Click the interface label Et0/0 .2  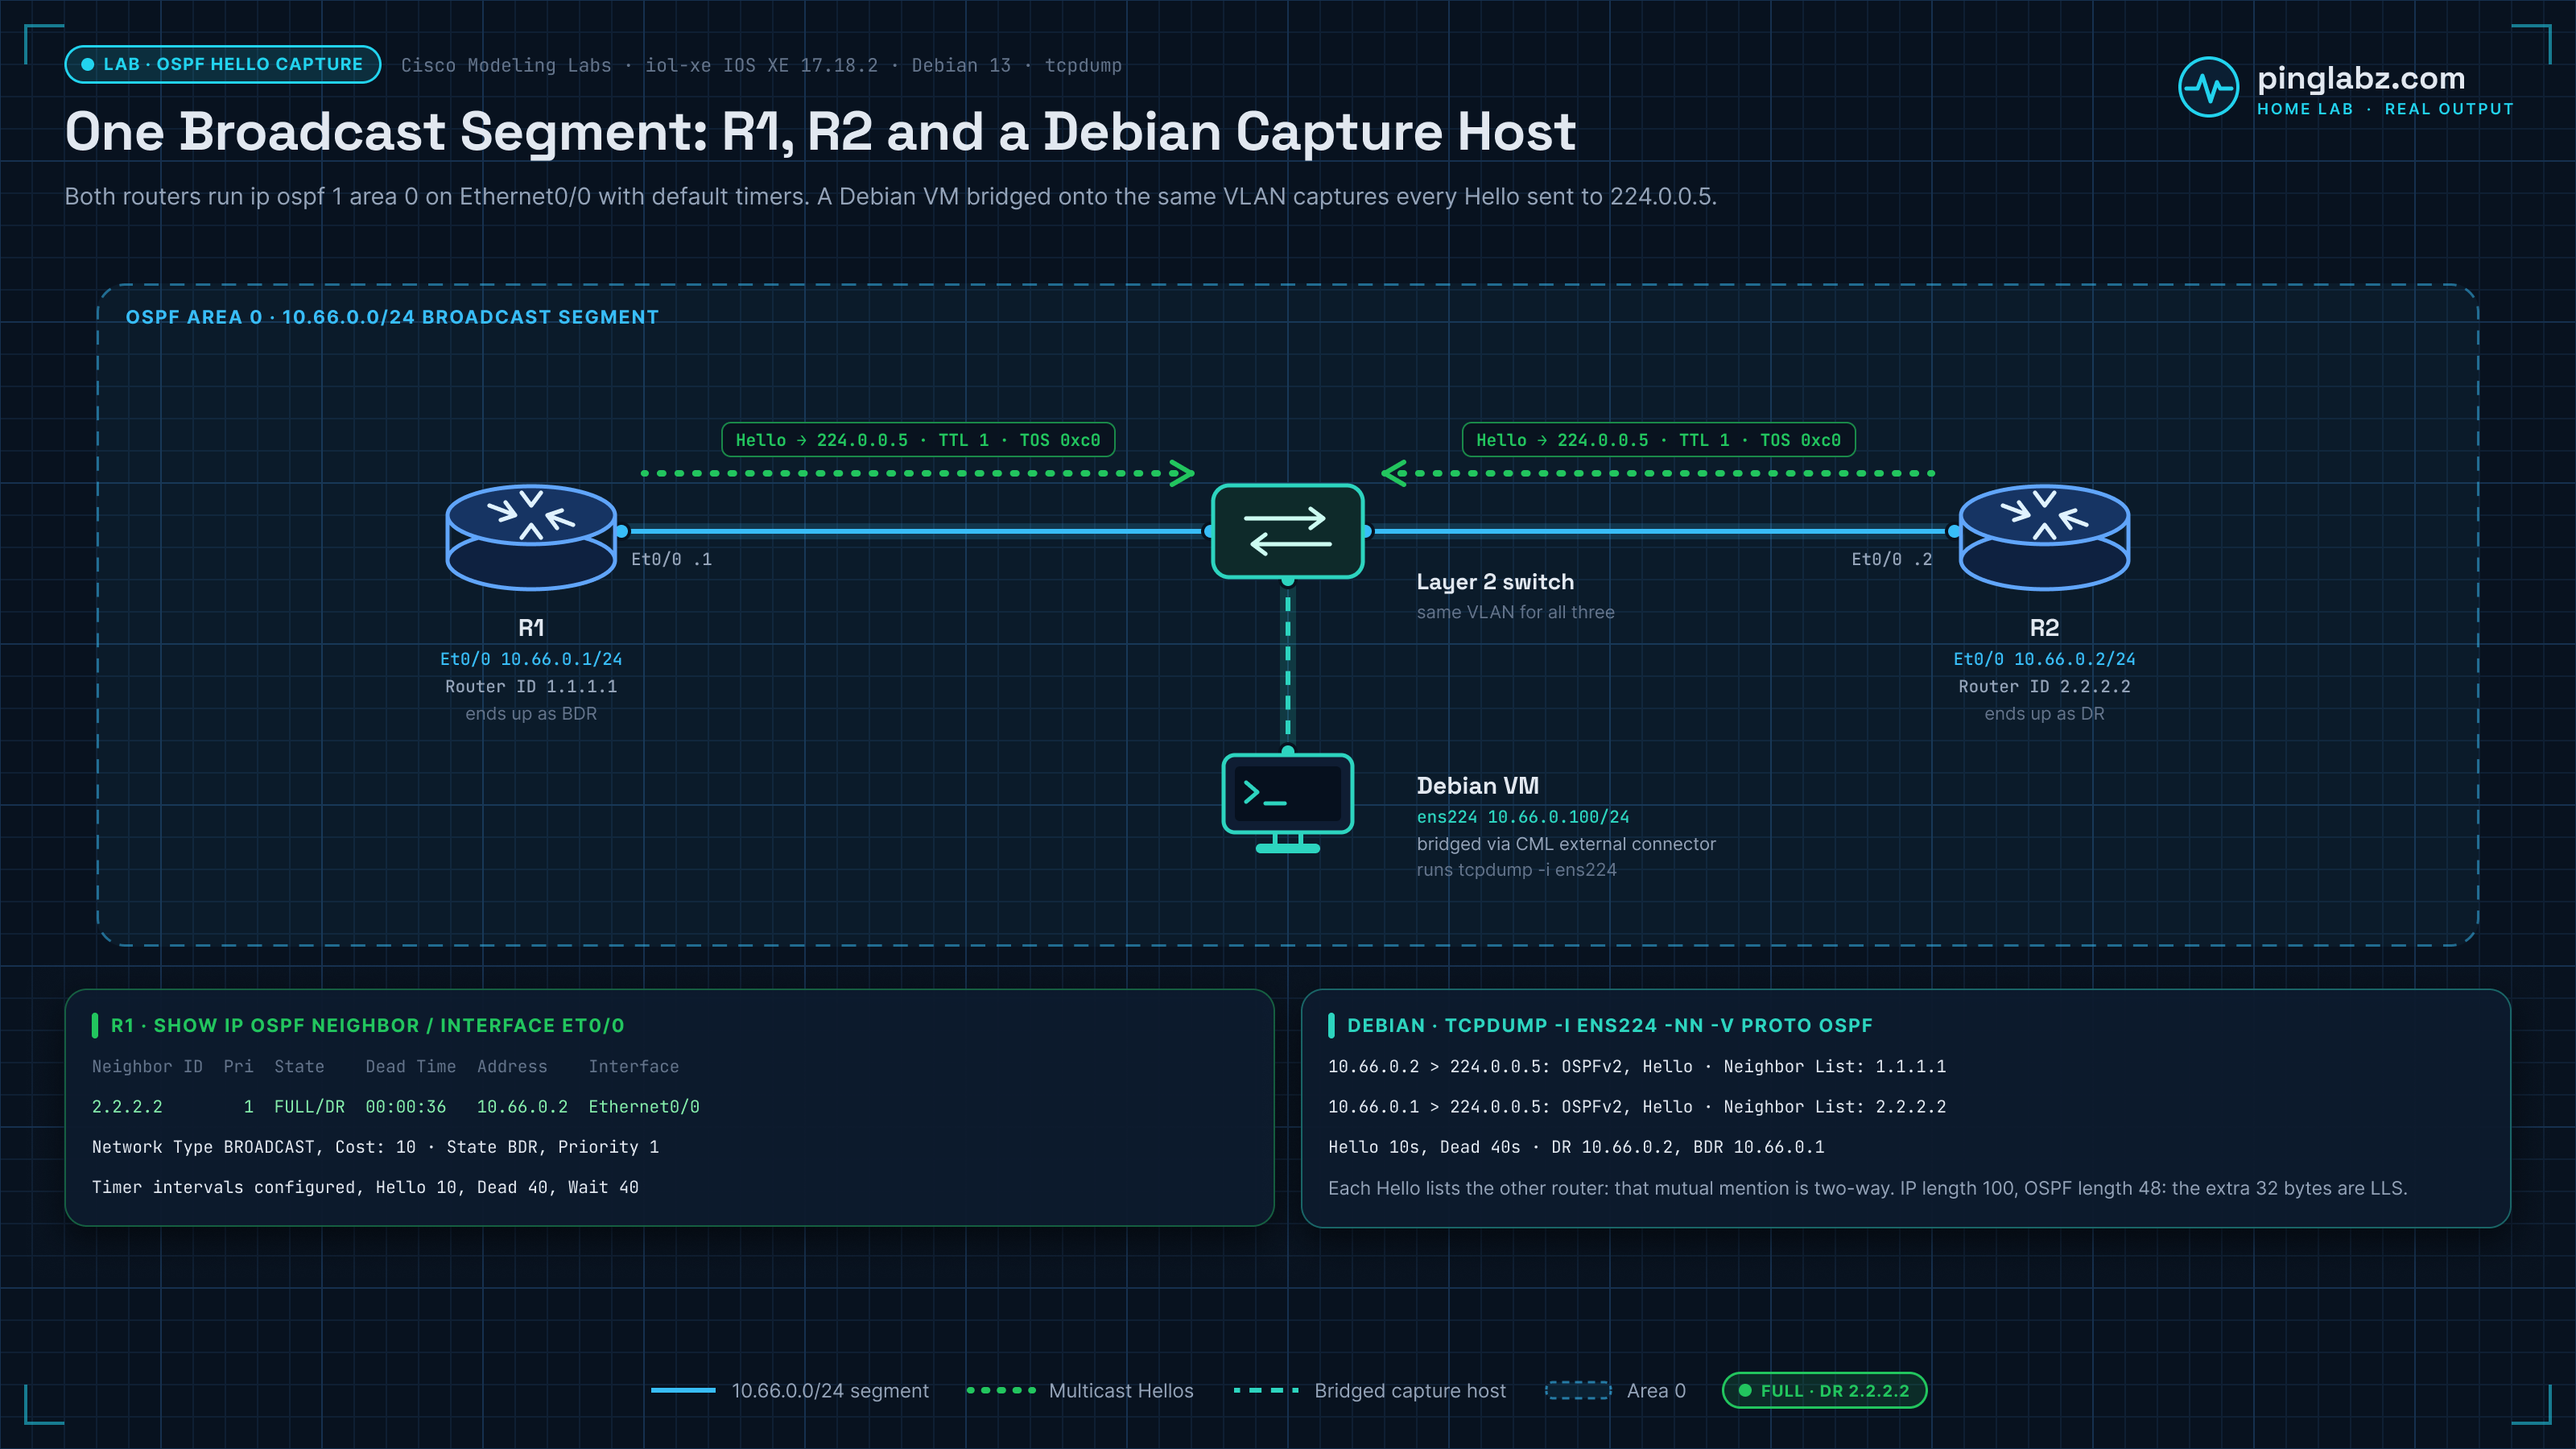pyautogui.click(x=1891, y=559)
